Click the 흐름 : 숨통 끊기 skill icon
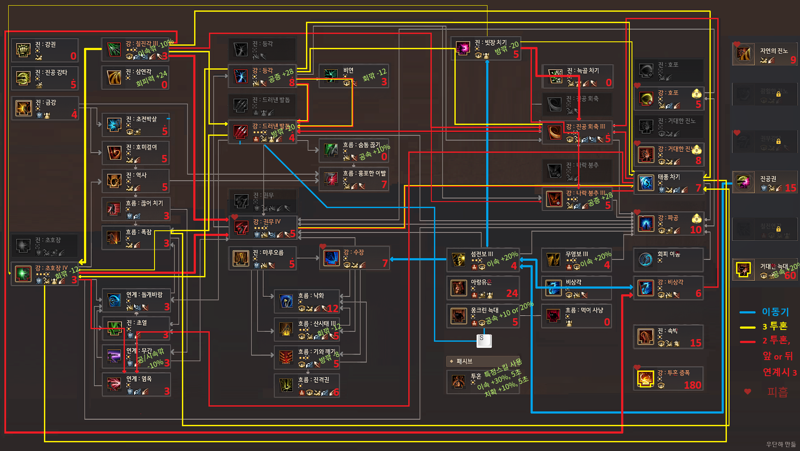 331,151
